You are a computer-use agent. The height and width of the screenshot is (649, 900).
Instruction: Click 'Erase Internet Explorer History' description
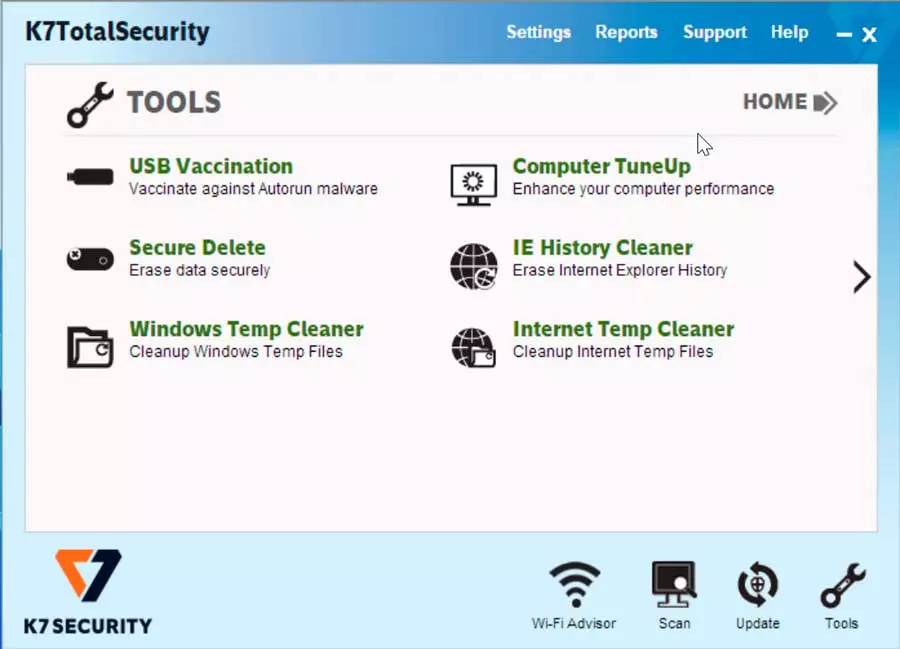(x=620, y=270)
